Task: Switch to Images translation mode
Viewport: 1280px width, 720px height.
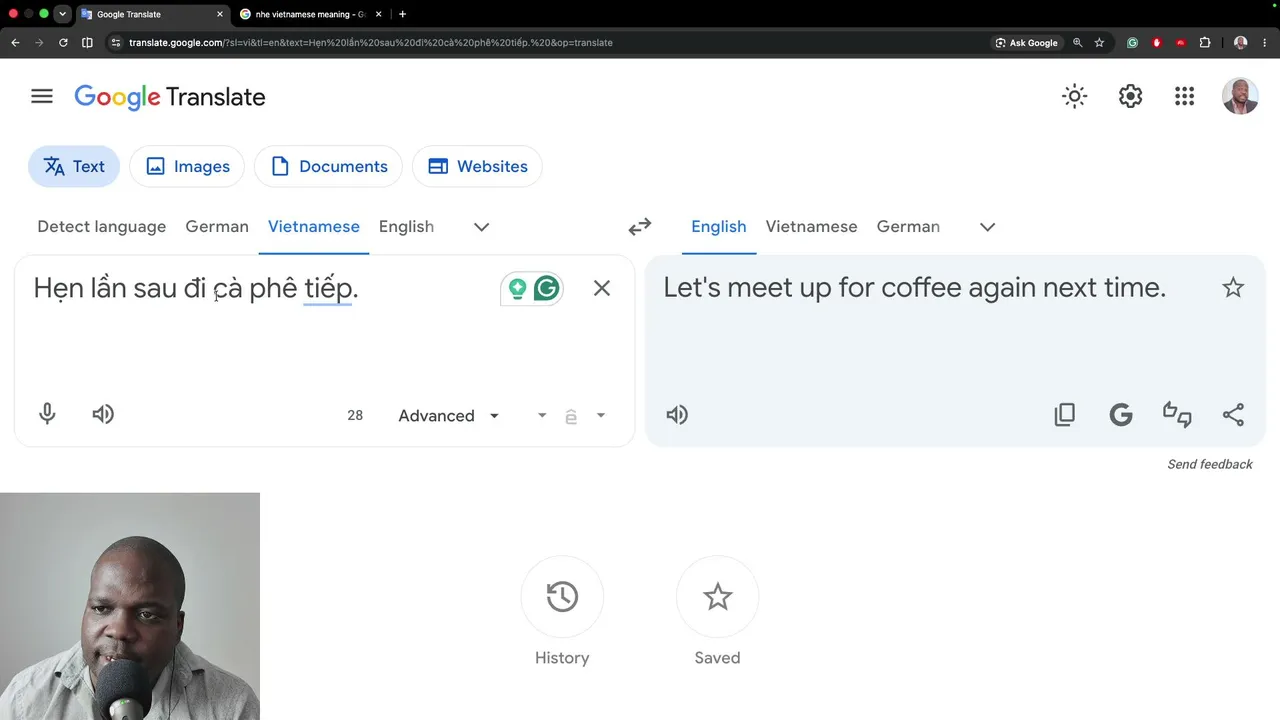Action: 187,166
